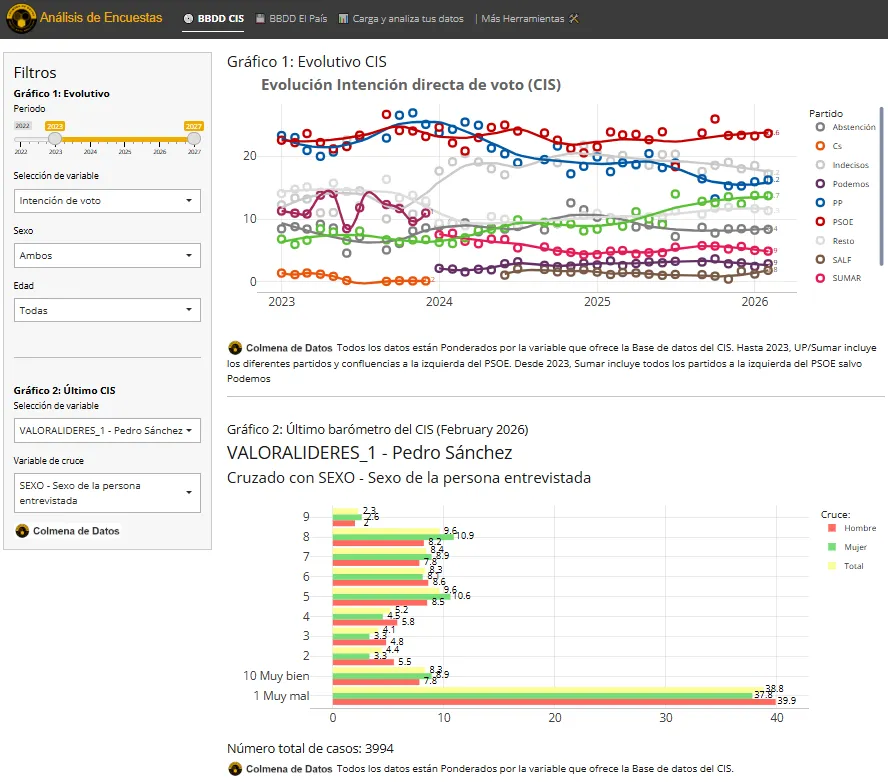Click the Podemos legend circle icon

click(x=821, y=184)
